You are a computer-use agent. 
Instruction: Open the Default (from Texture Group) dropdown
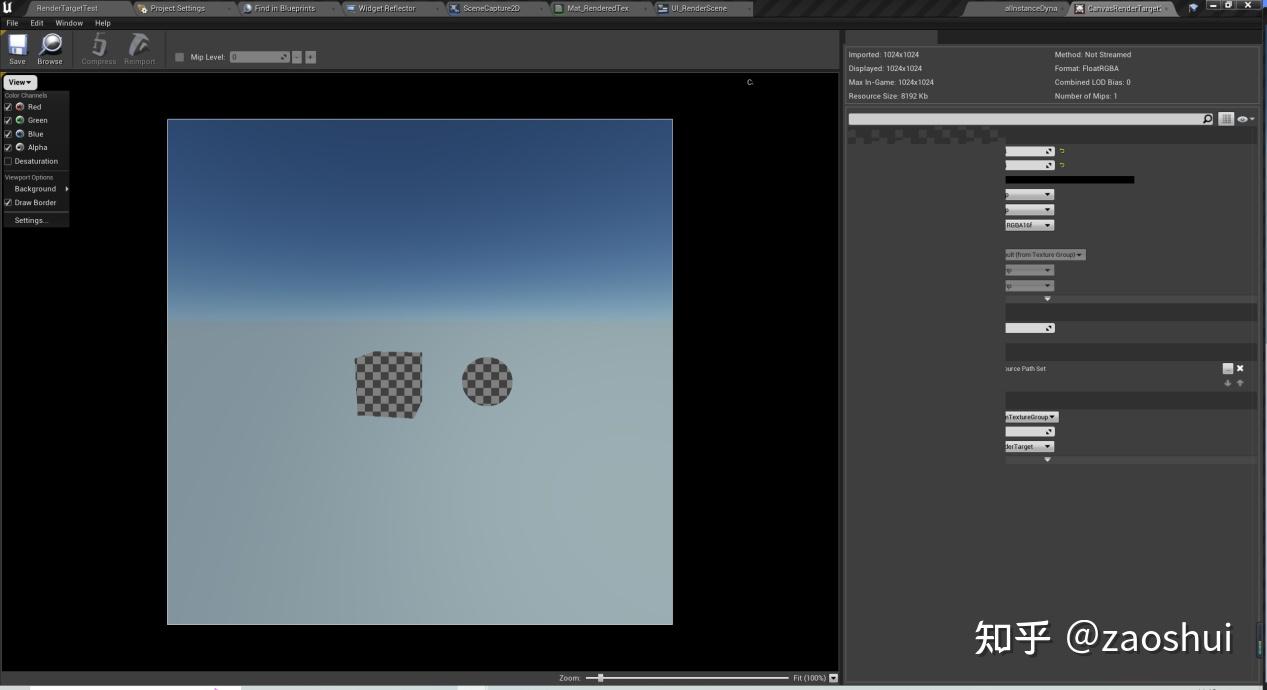[1044, 254]
